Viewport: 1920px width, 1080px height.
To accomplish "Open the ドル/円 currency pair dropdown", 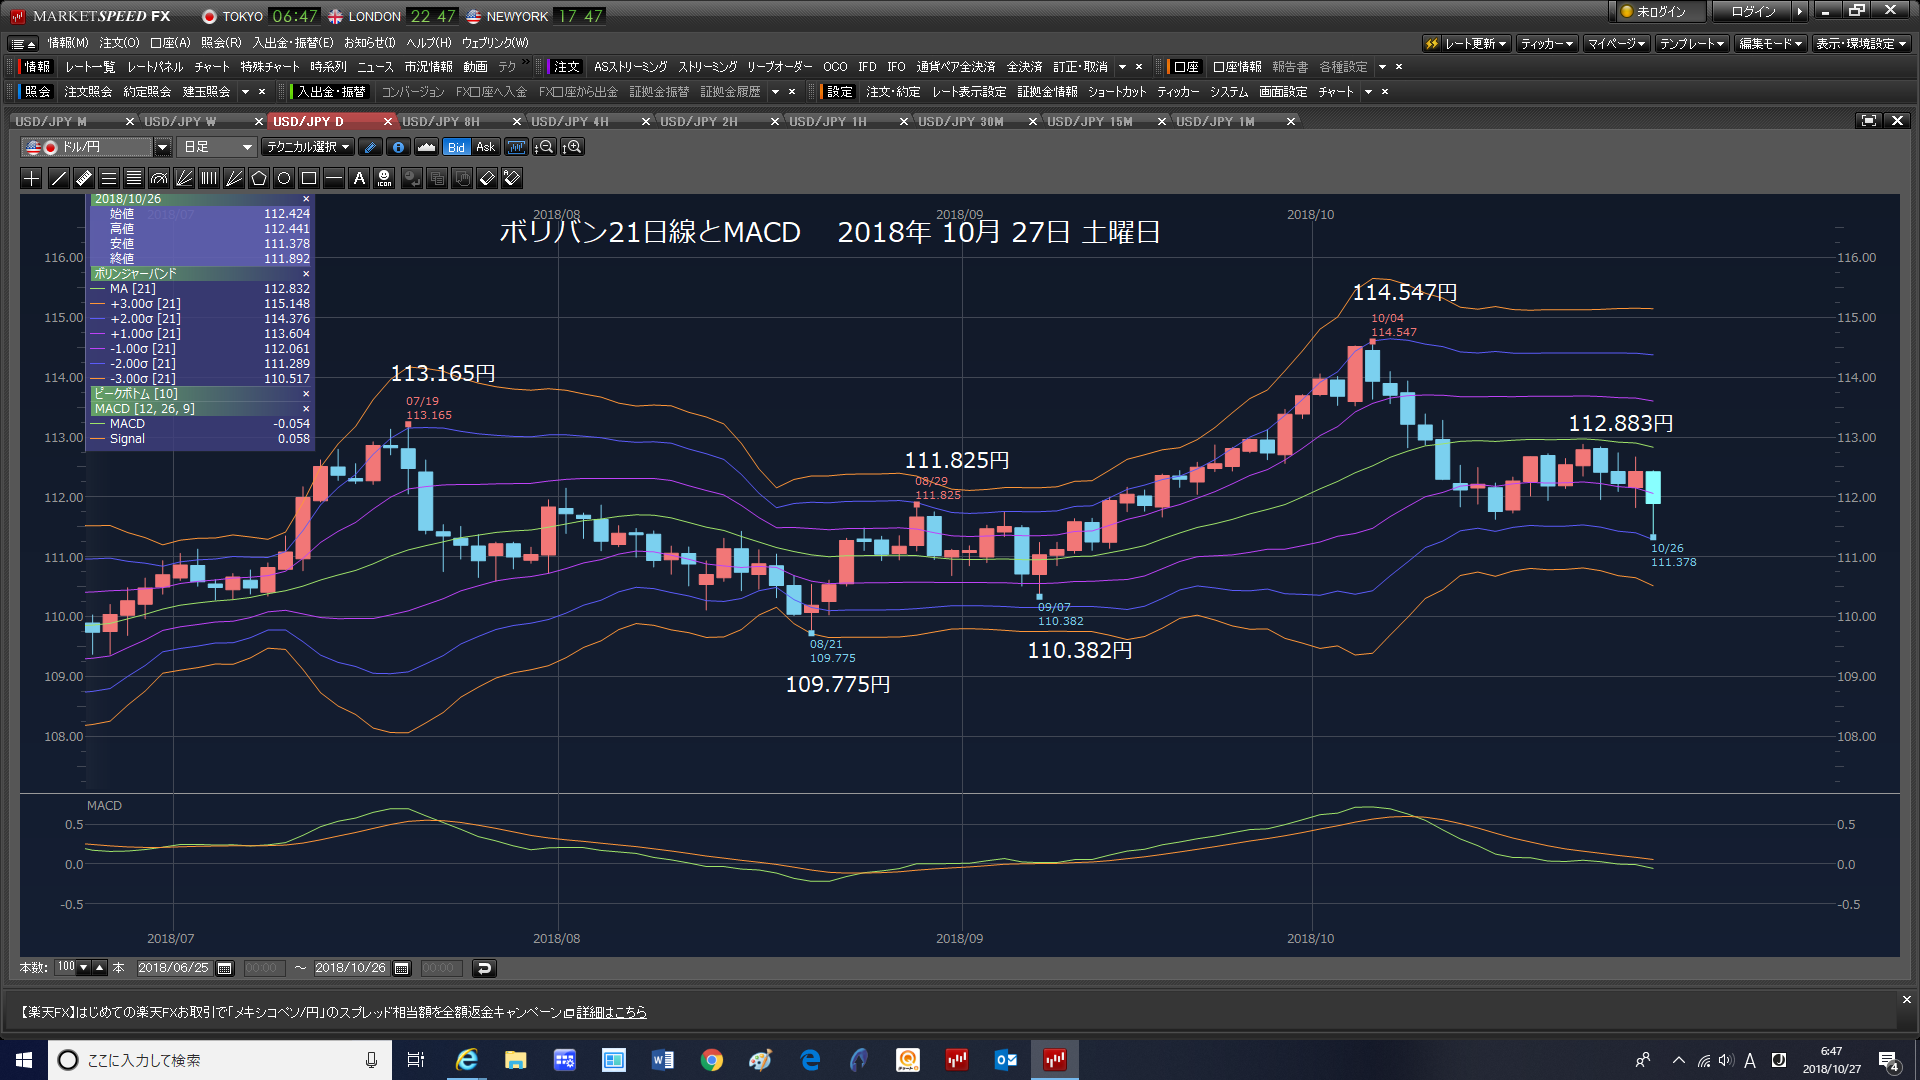I will pos(162,147).
